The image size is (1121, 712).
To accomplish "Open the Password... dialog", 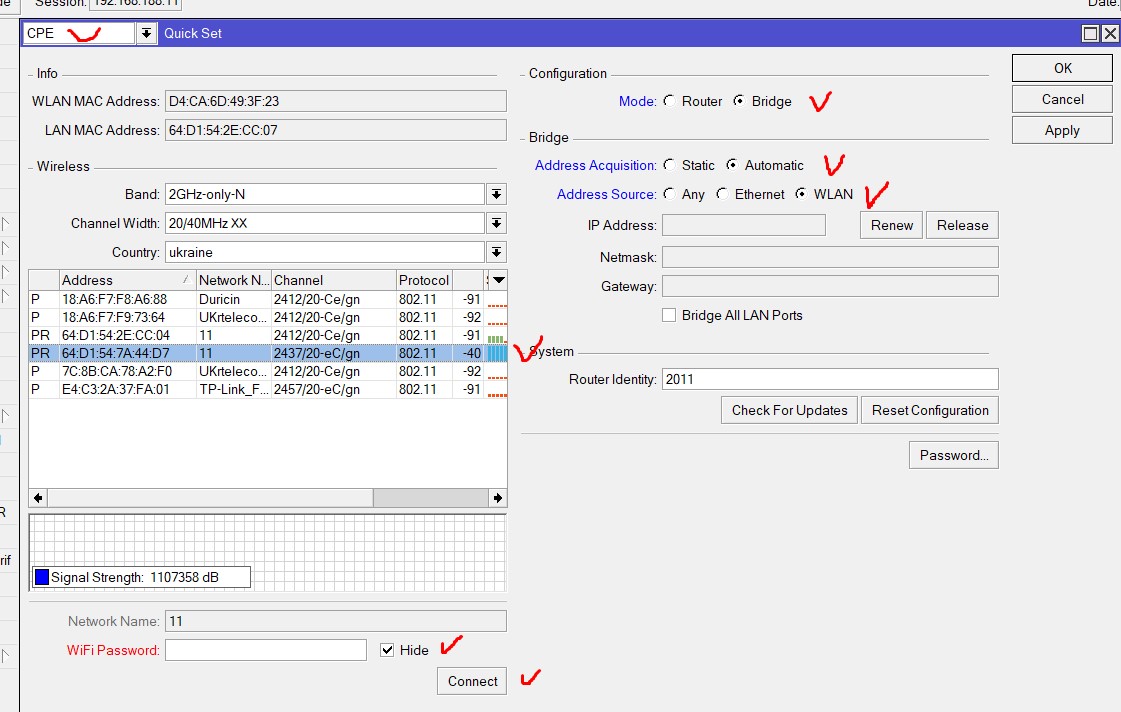I will pyautogui.click(x=954, y=455).
